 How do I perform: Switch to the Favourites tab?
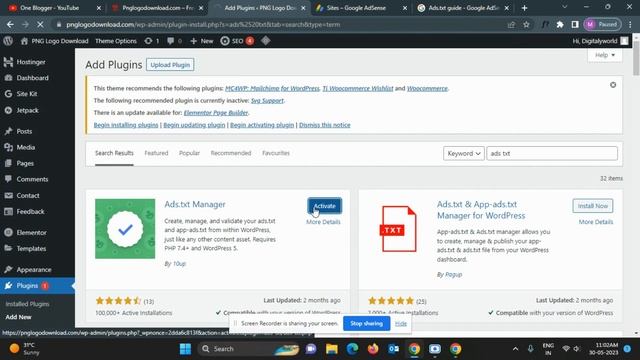[x=276, y=153]
